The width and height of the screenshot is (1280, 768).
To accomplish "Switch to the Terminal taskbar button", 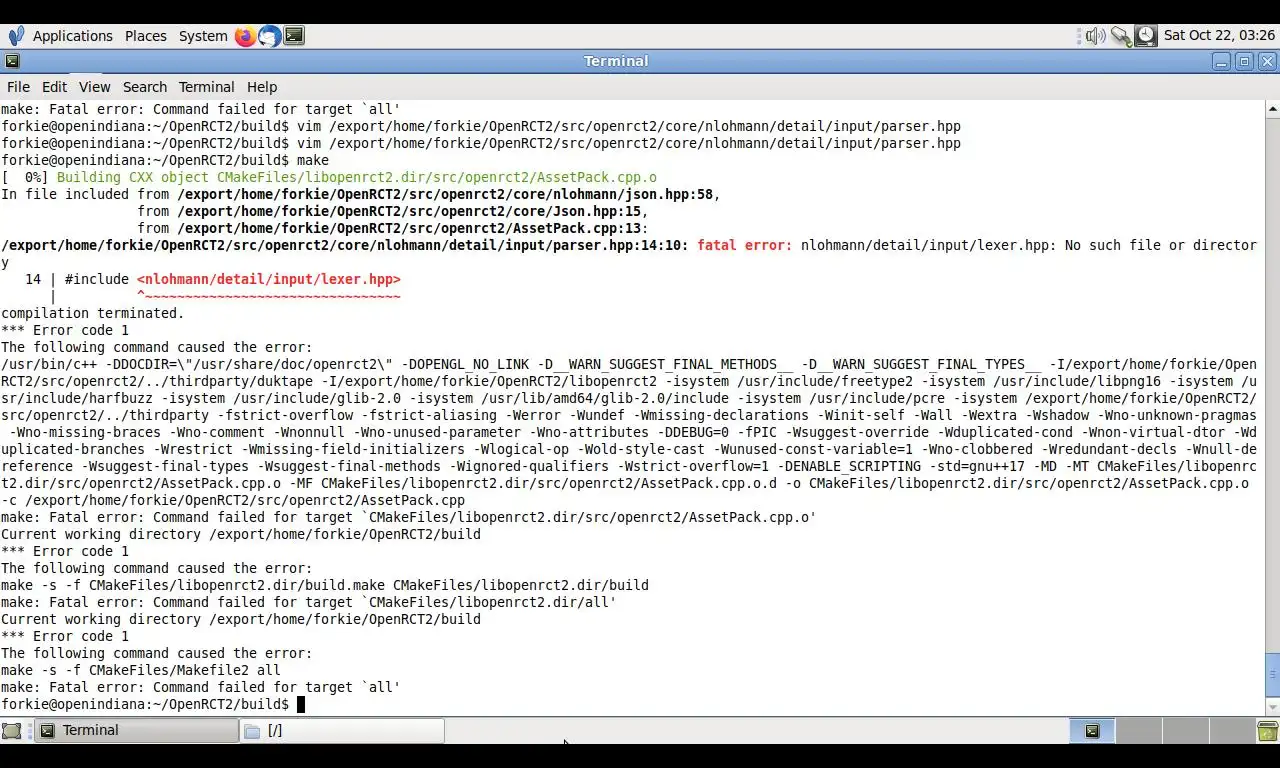I will [137, 731].
